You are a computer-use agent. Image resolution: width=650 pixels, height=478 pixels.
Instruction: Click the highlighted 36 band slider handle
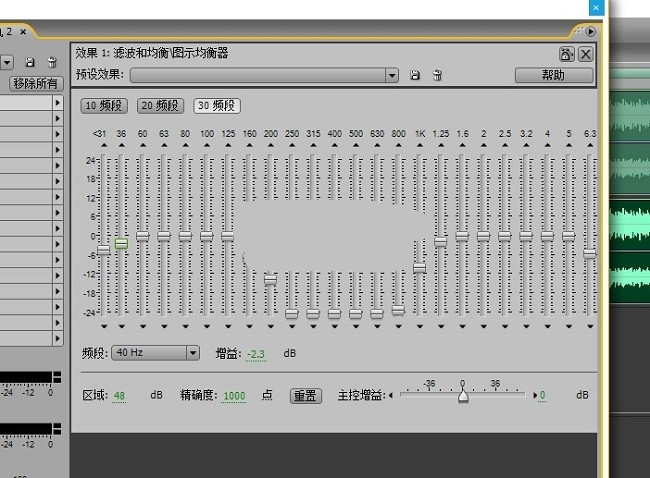(121, 243)
